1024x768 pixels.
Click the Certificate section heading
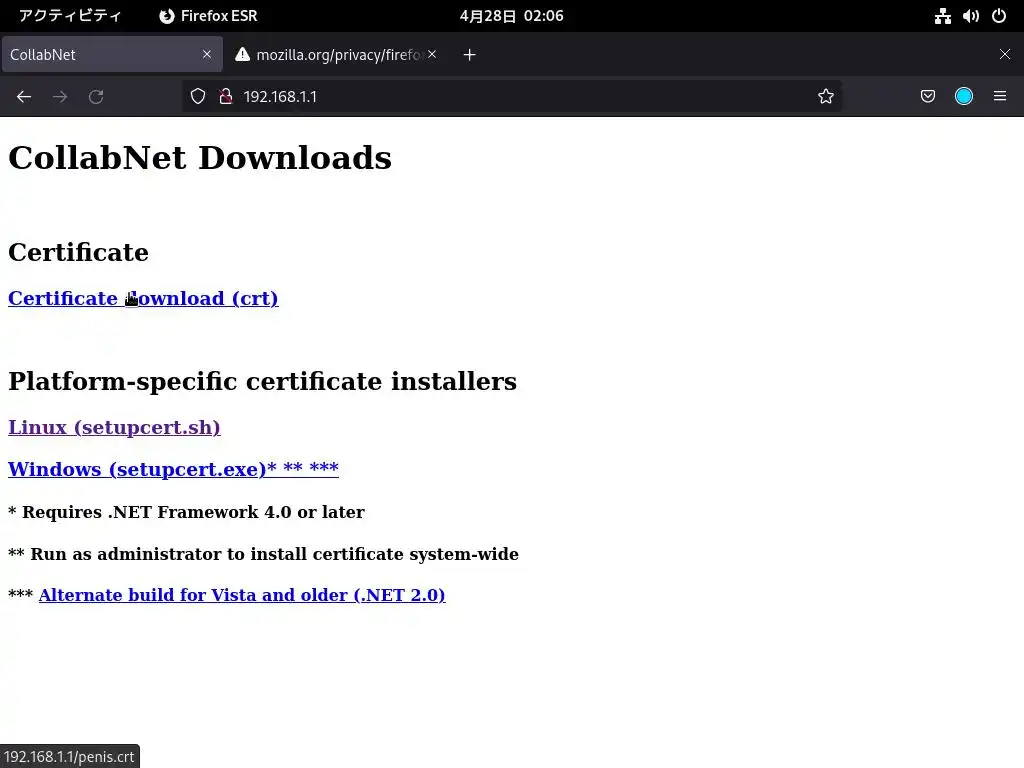pyautogui.click(x=78, y=252)
